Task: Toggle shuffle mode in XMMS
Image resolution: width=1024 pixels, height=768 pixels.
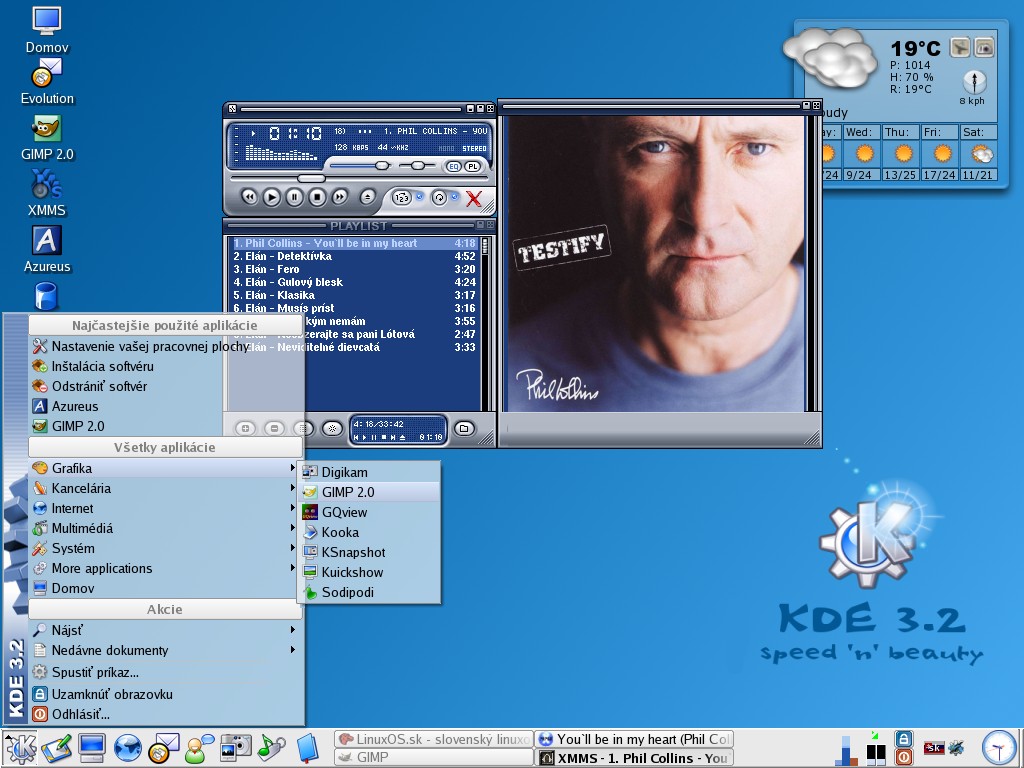Action: (x=402, y=197)
